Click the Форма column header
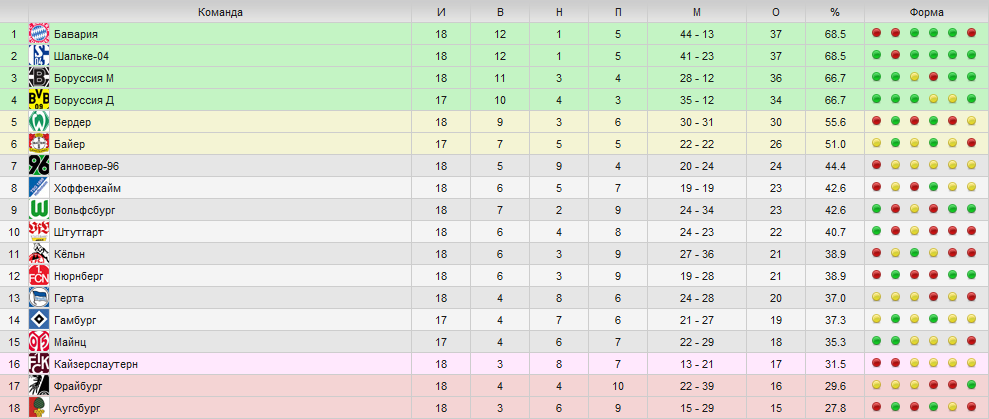 pyautogui.click(x=927, y=12)
